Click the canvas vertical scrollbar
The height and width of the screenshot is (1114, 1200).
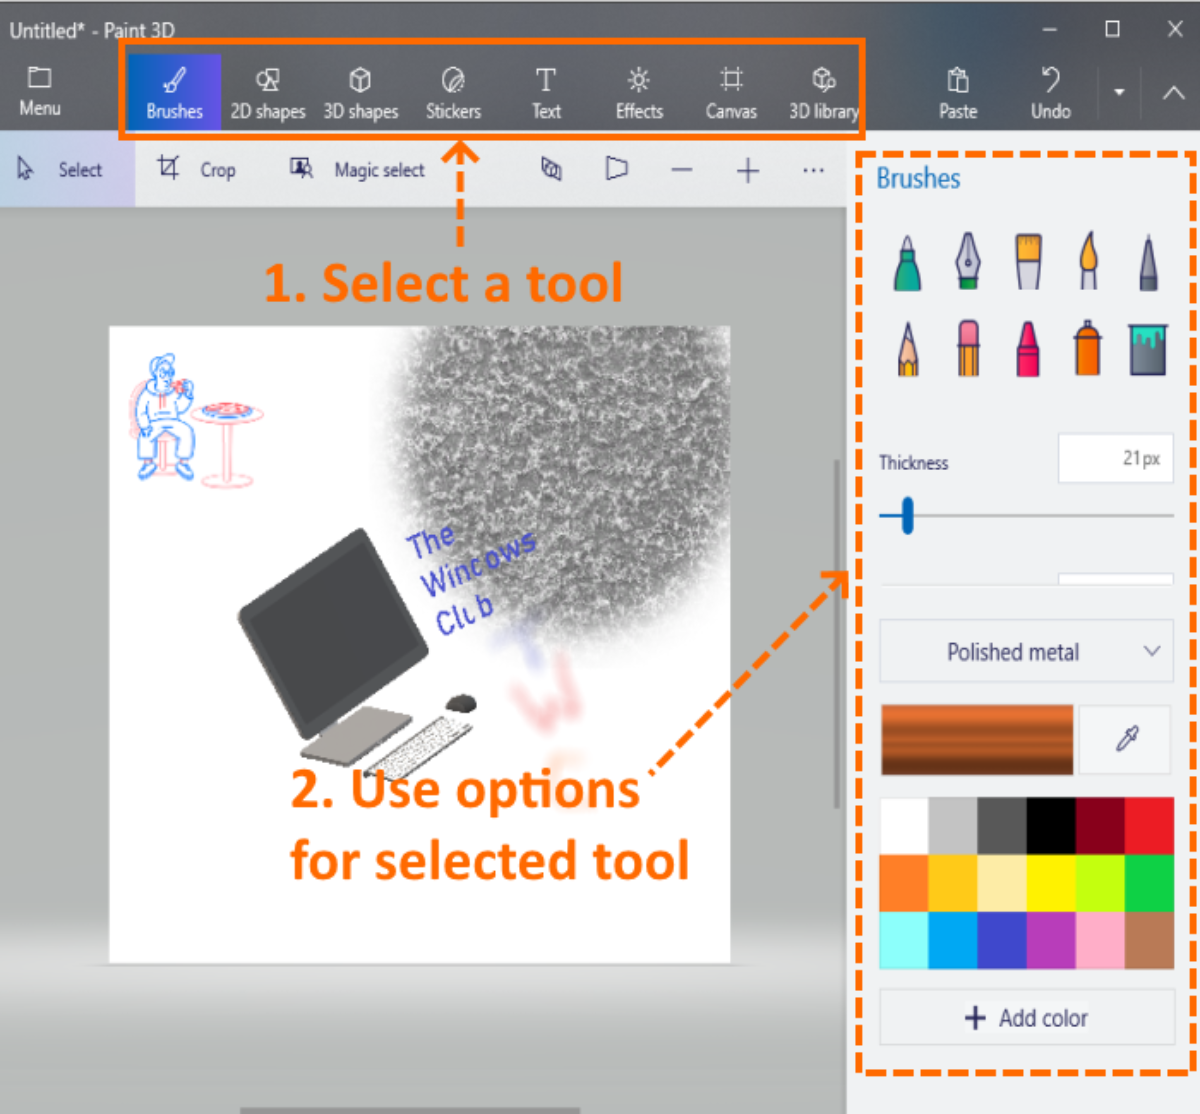point(837,634)
